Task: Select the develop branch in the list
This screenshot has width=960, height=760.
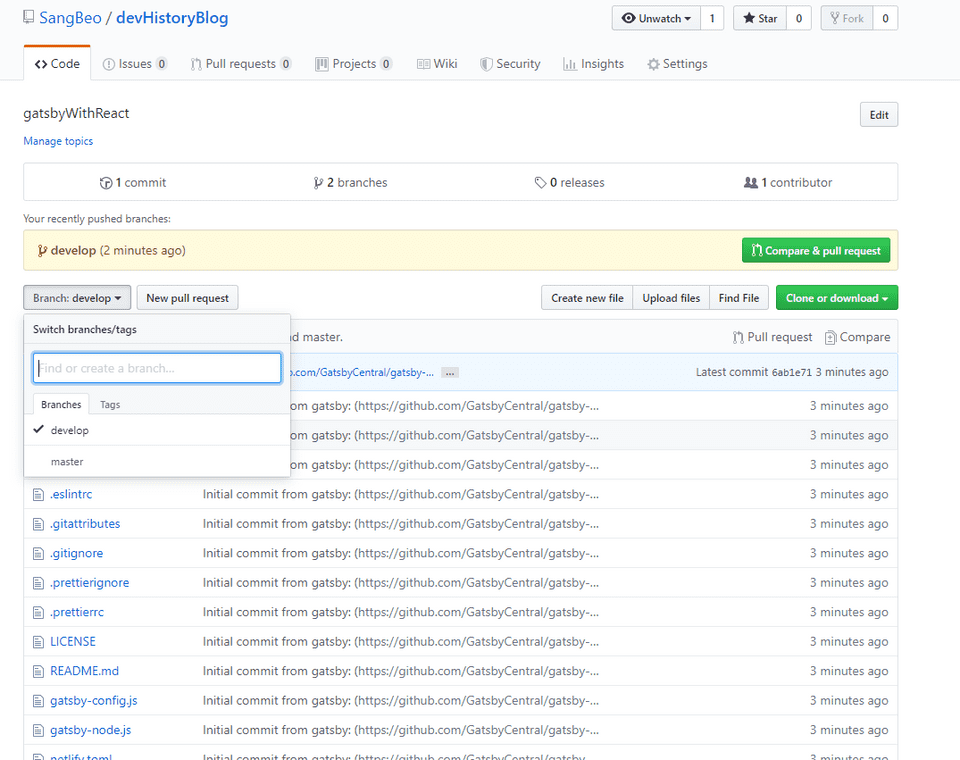Action: tap(70, 430)
